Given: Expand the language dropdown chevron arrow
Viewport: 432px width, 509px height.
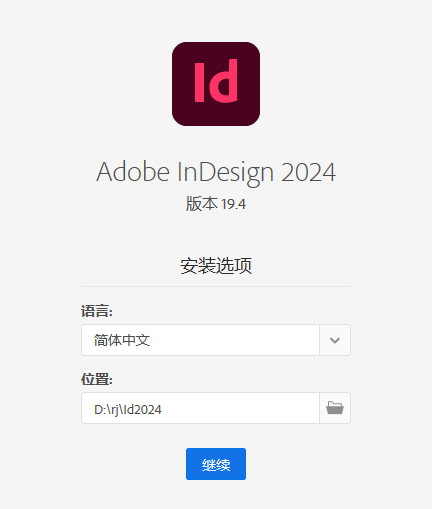Looking at the screenshot, I should click(x=335, y=340).
